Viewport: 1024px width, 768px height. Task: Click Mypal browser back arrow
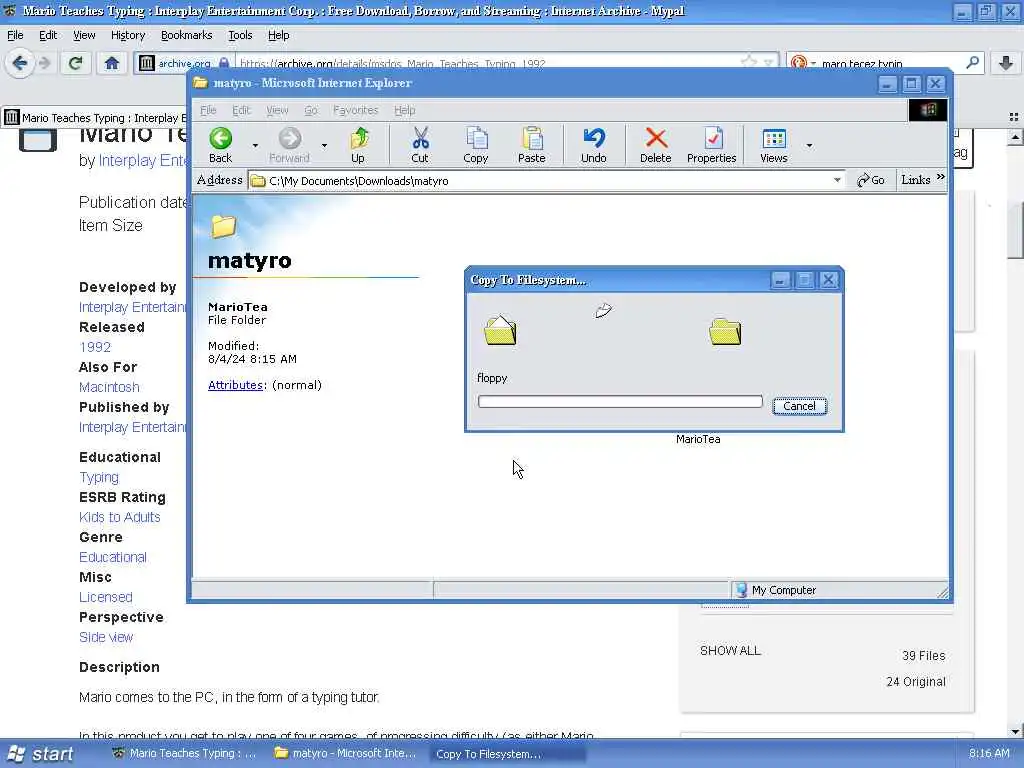(20, 63)
